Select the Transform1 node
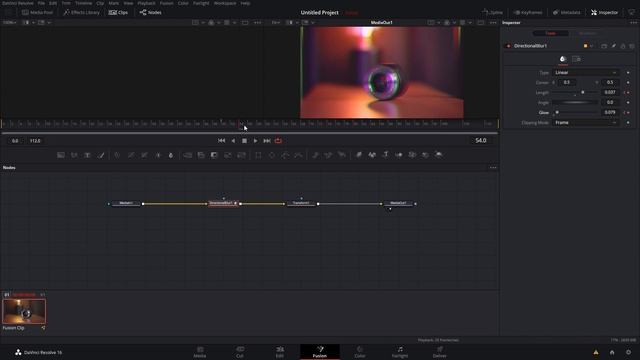 click(301, 203)
